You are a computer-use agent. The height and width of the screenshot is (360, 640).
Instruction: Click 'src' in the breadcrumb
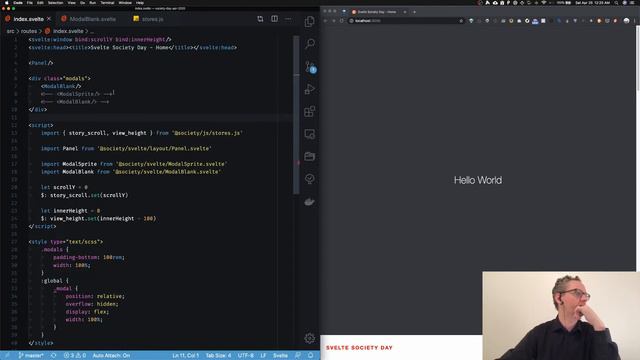[10, 31]
